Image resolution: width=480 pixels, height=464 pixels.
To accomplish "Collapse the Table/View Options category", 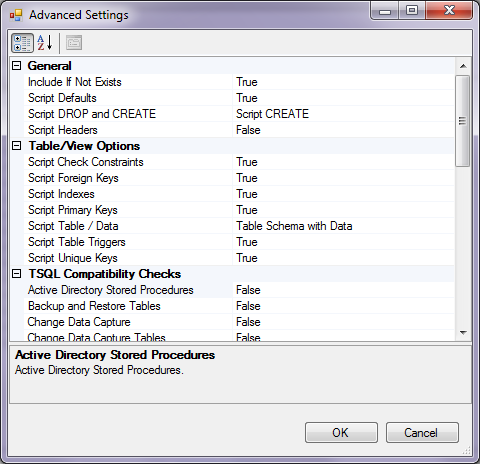I will pyautogui.click(x=16, y=146).
